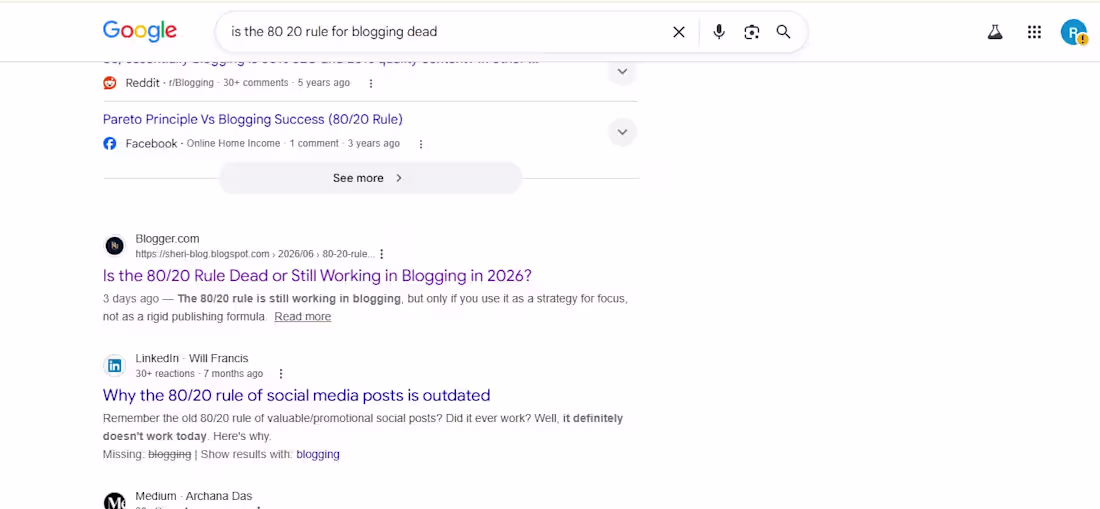
Task: Open more options for Reddit result
Action: (x=371, y=83)
